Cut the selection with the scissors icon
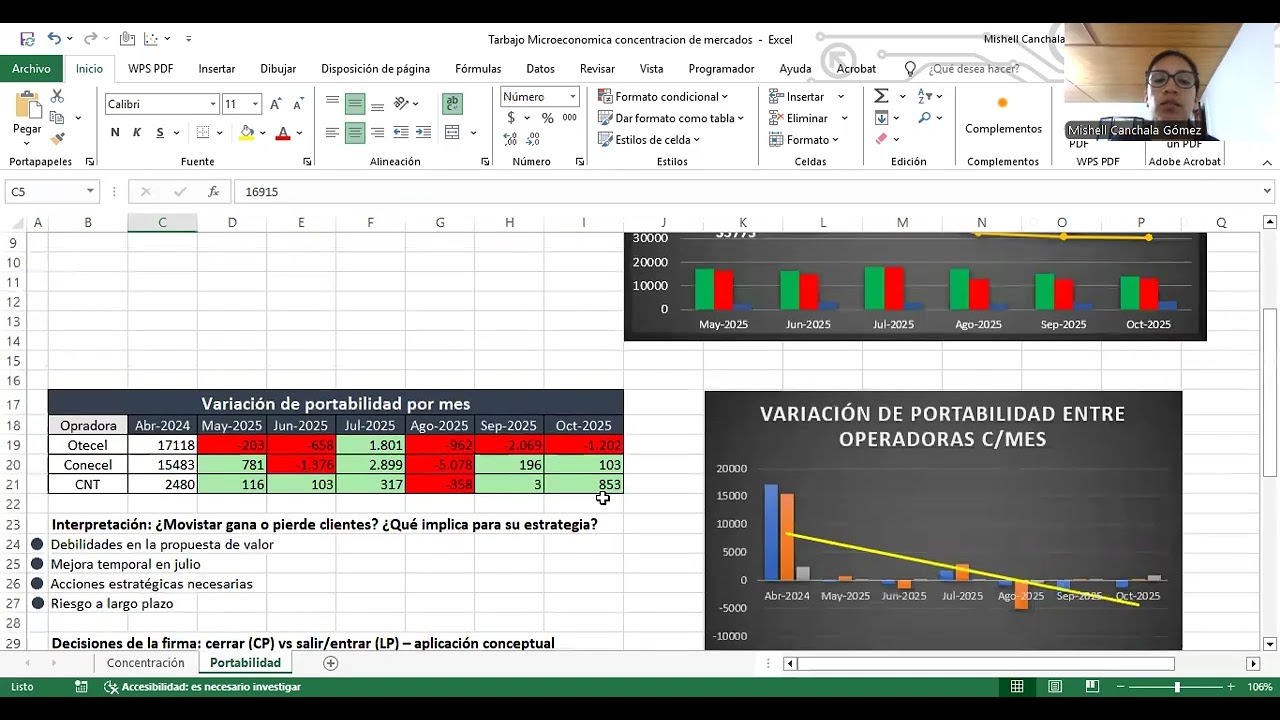Image resolution: width=1280 pixels, height=720 pixels. coord(57,96)
